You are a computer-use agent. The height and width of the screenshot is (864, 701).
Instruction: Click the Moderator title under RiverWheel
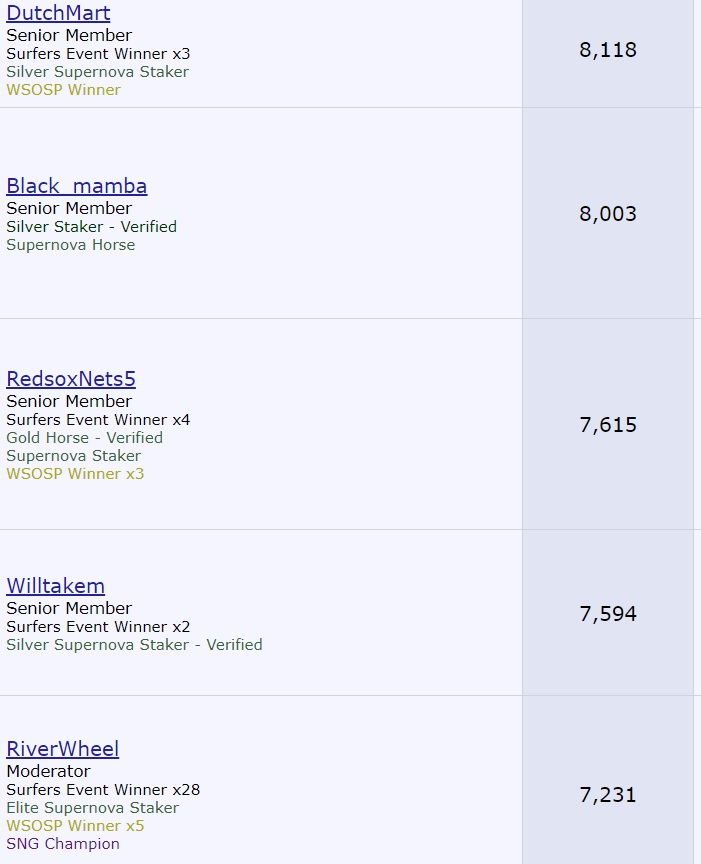coord(48,772)
